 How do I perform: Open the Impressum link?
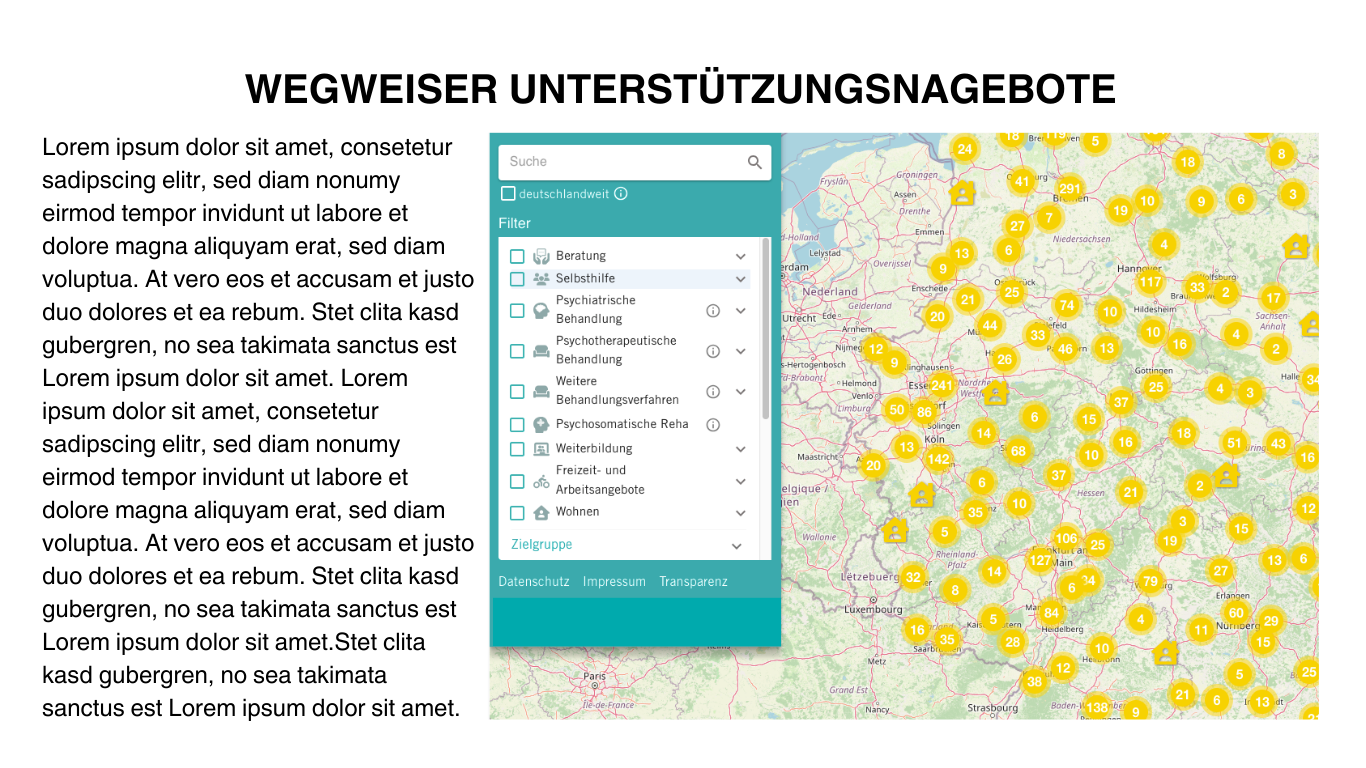coord(614,582)
